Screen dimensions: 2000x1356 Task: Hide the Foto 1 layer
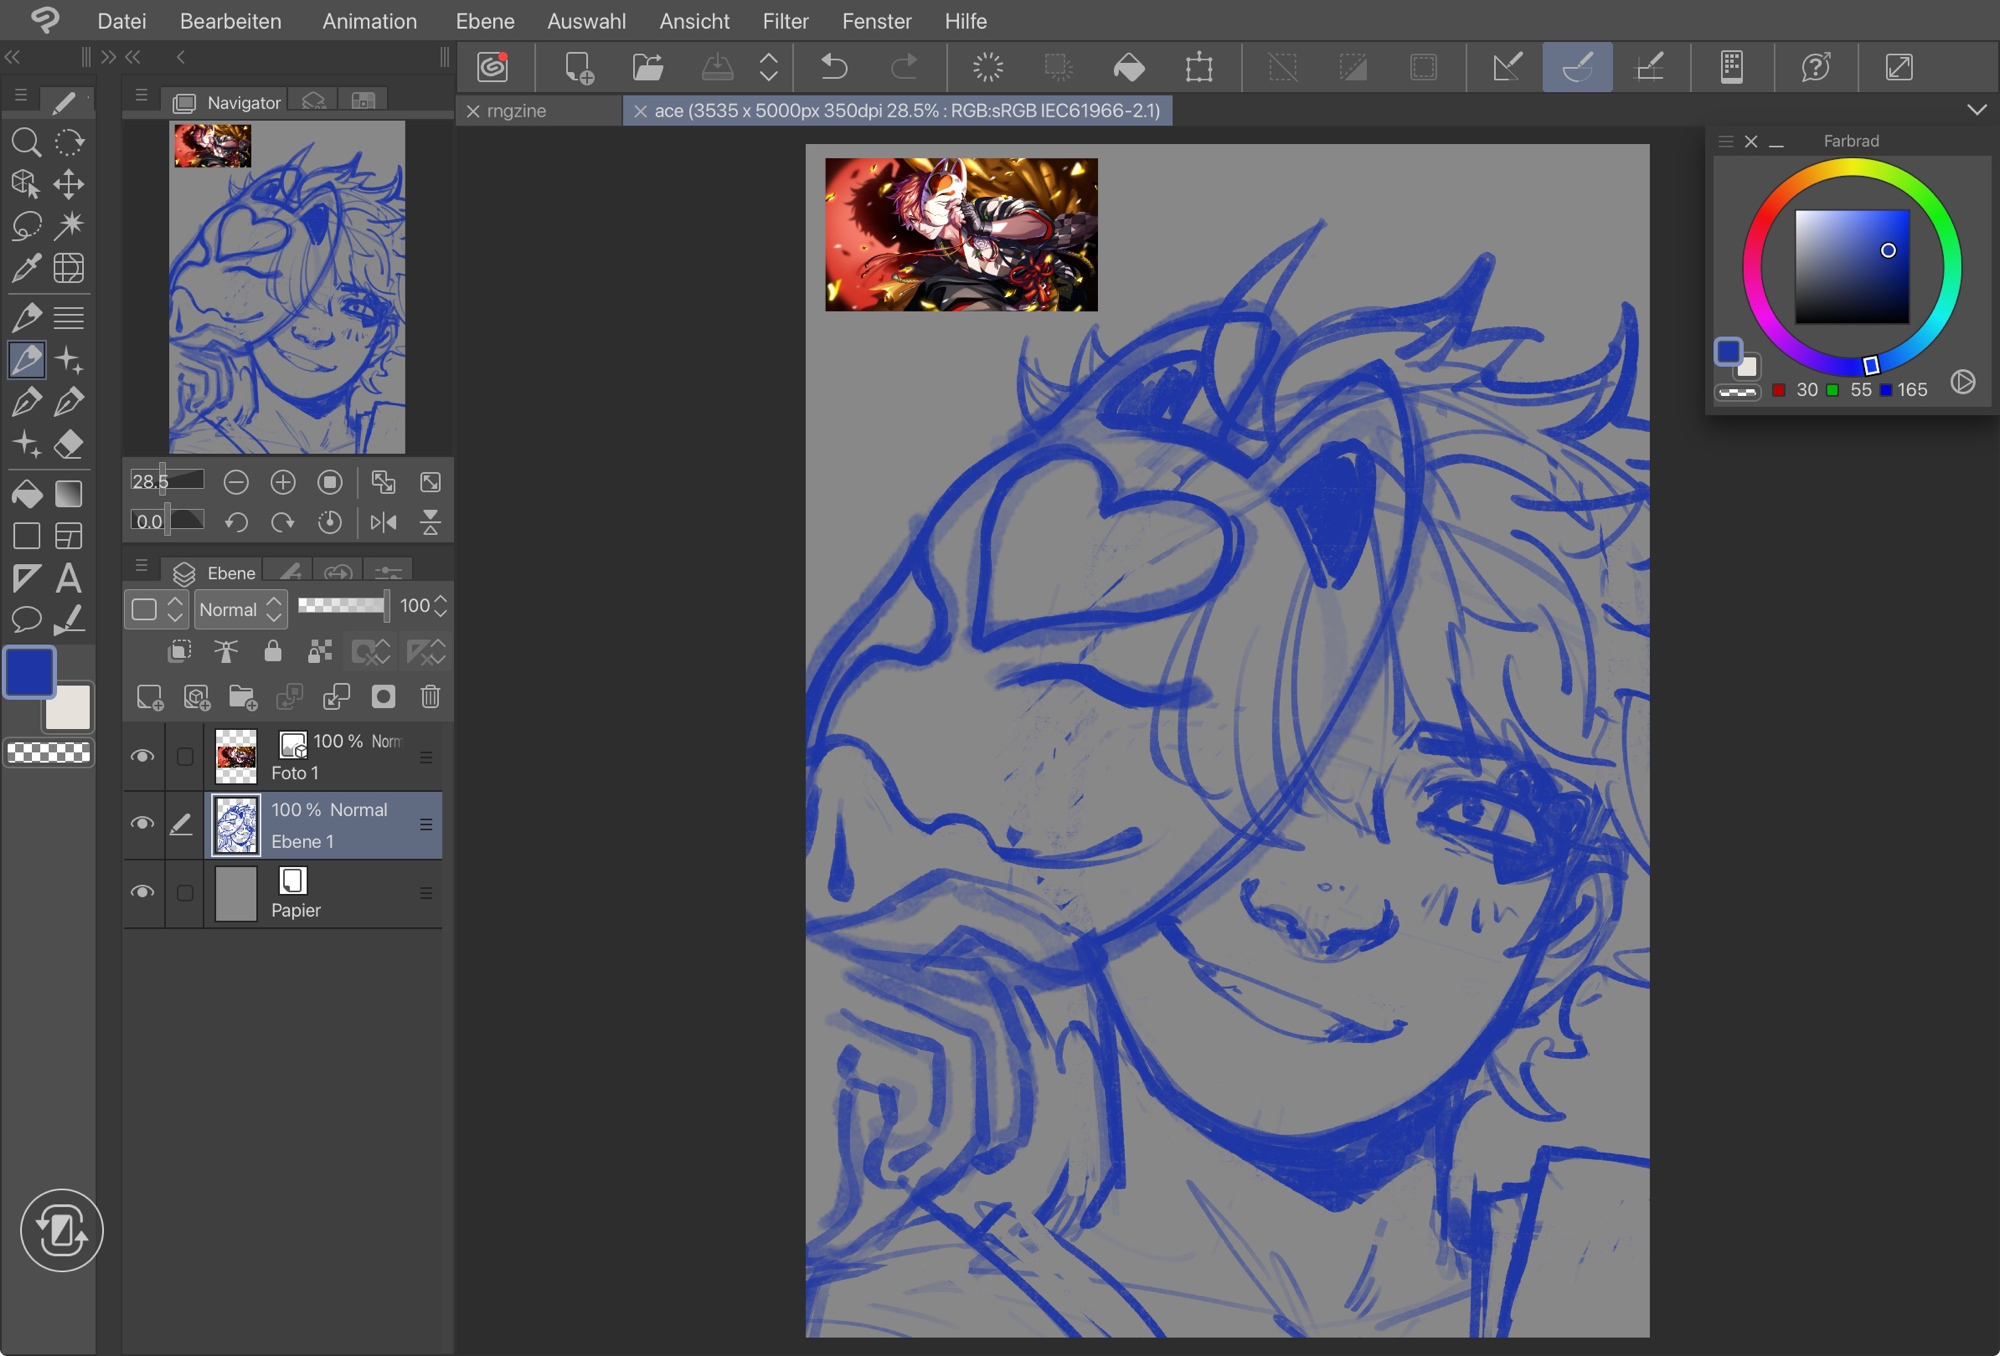point(143,757)
